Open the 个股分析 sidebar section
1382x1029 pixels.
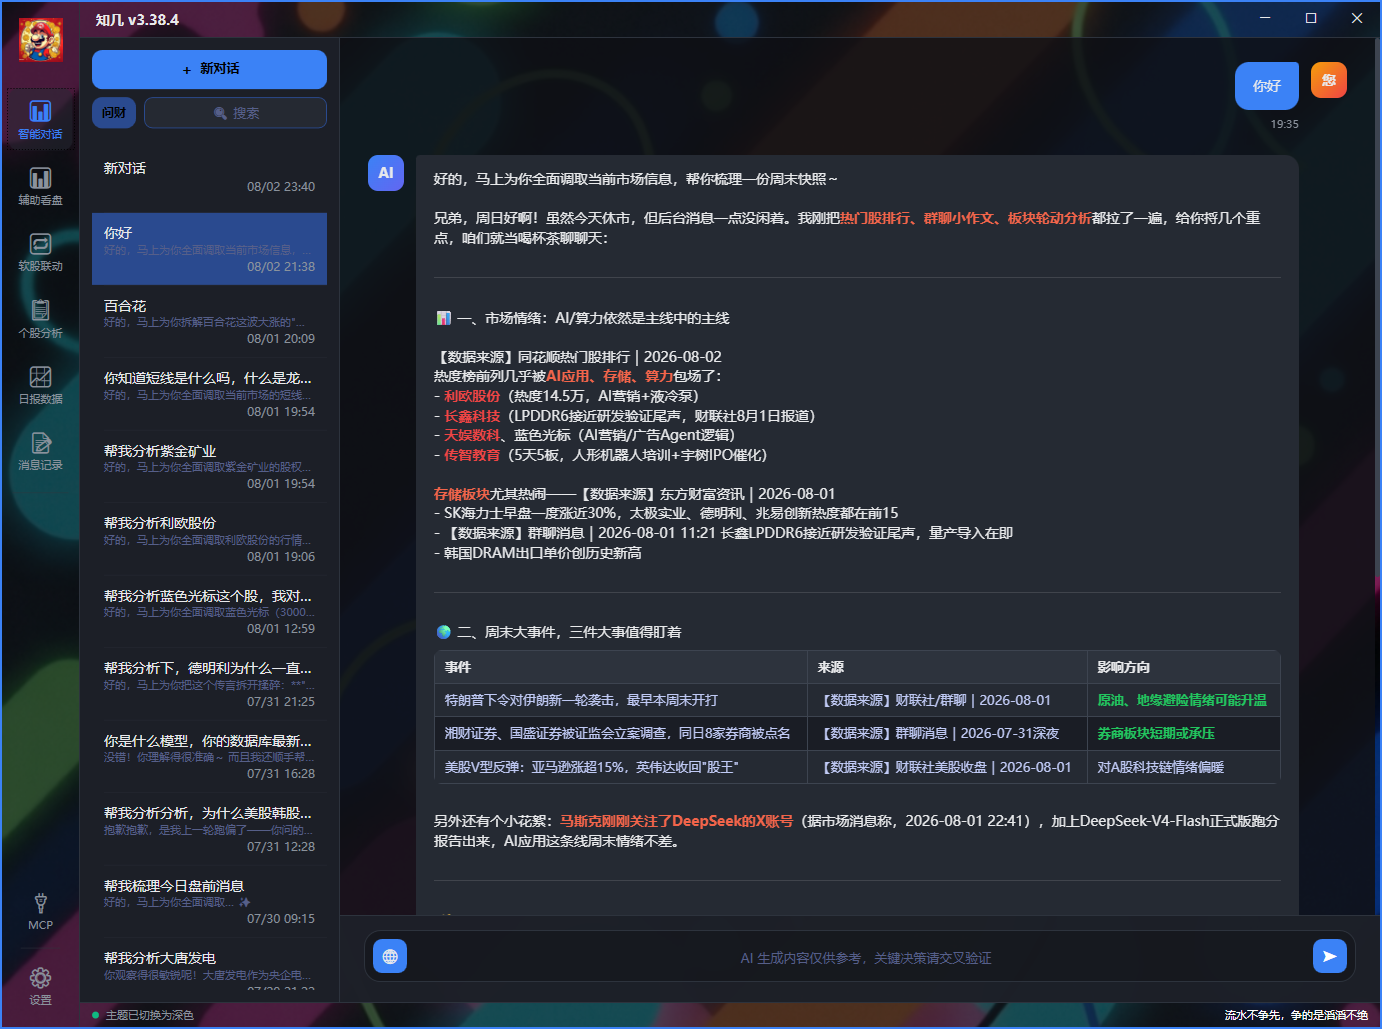(x=40, y=319)
